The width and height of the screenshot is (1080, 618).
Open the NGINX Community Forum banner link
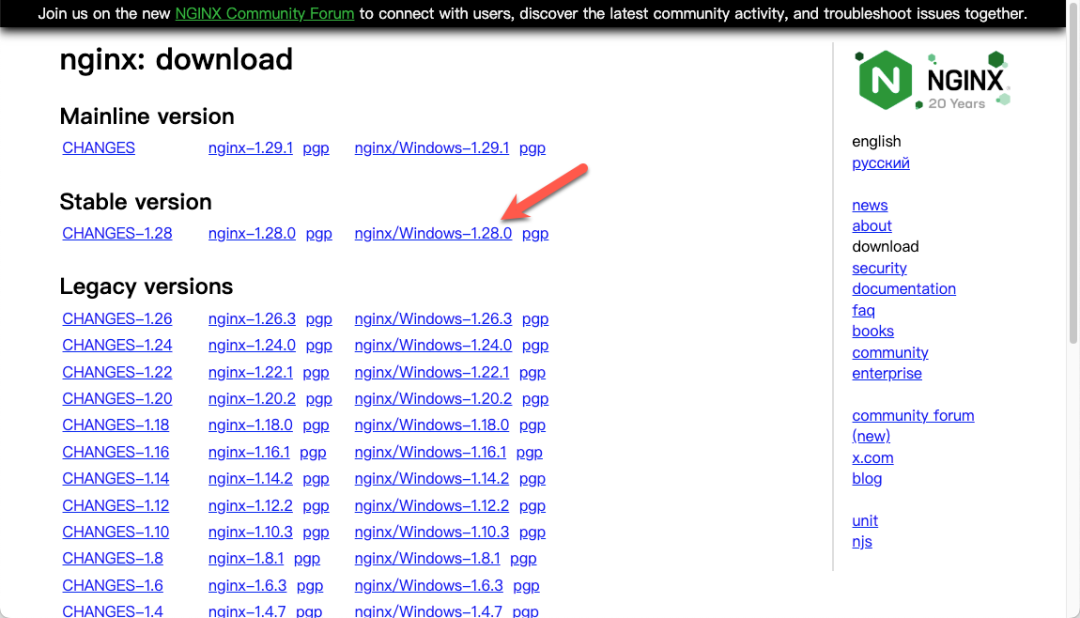[265, 14]
